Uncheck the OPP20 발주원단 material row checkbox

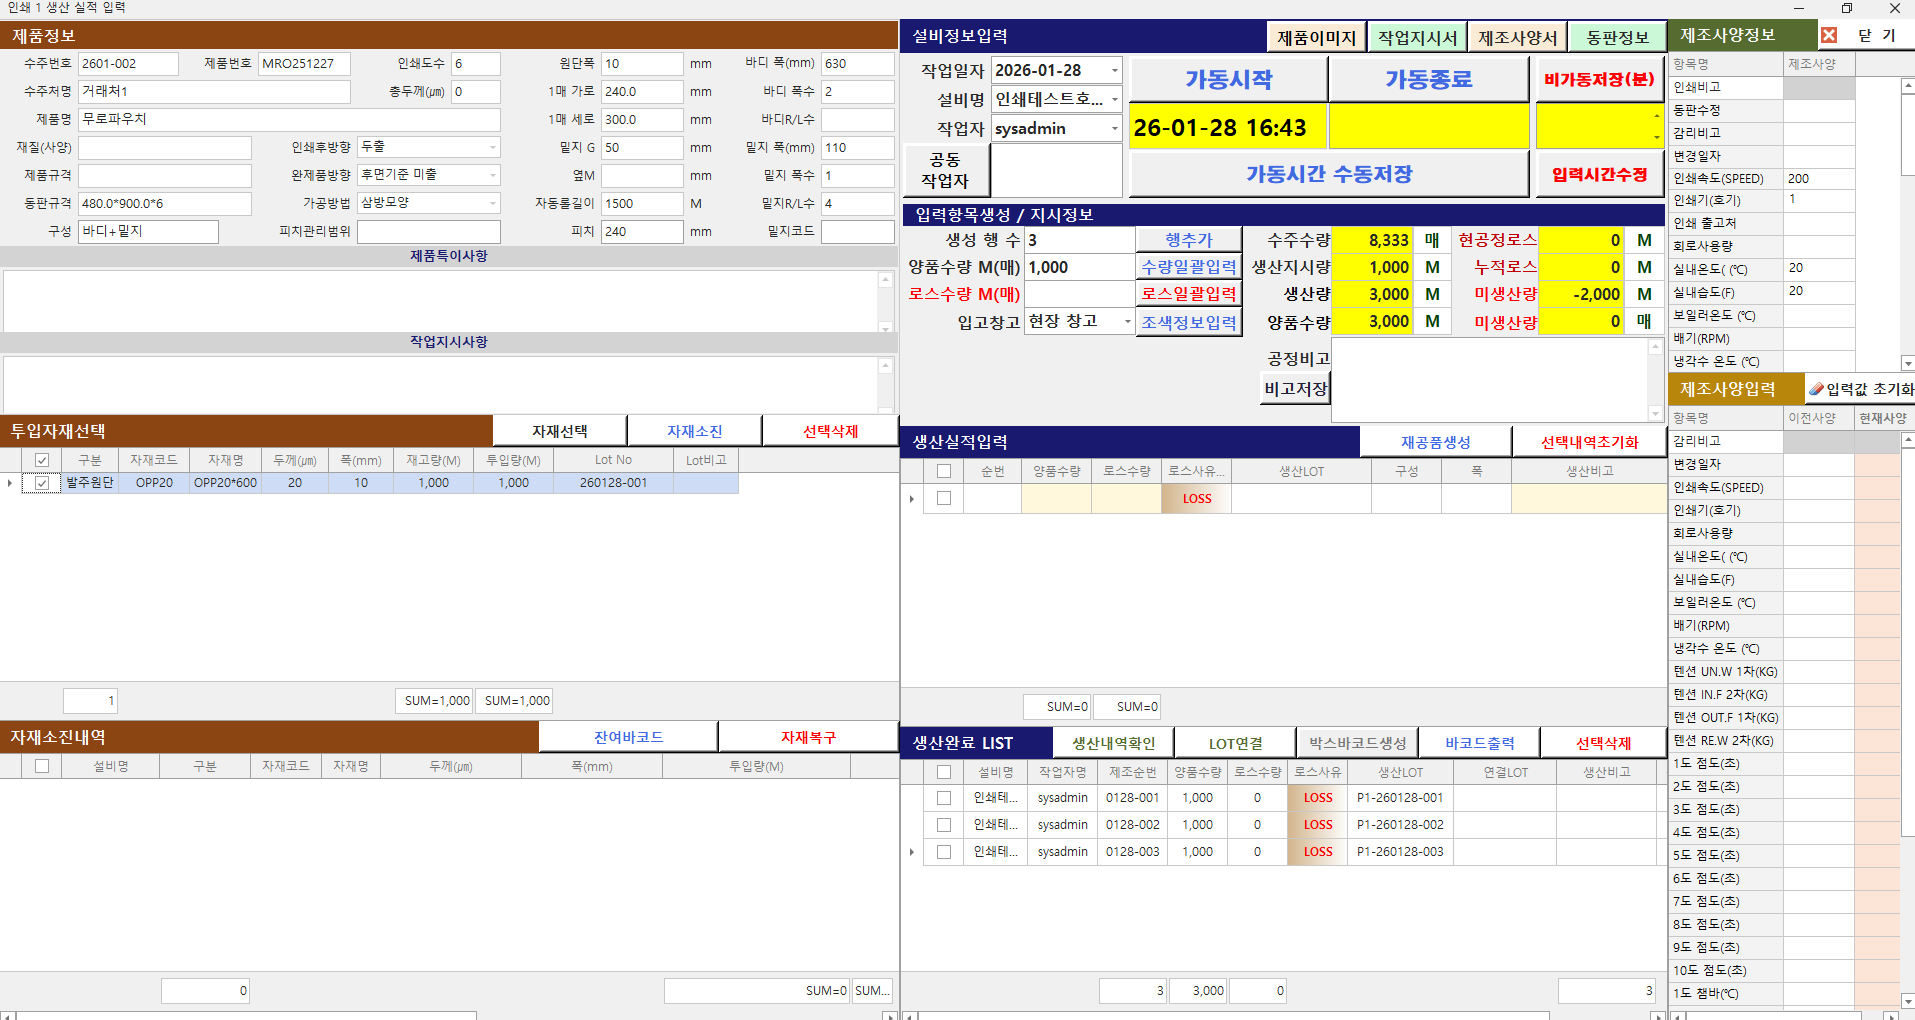tap(41, 482)
